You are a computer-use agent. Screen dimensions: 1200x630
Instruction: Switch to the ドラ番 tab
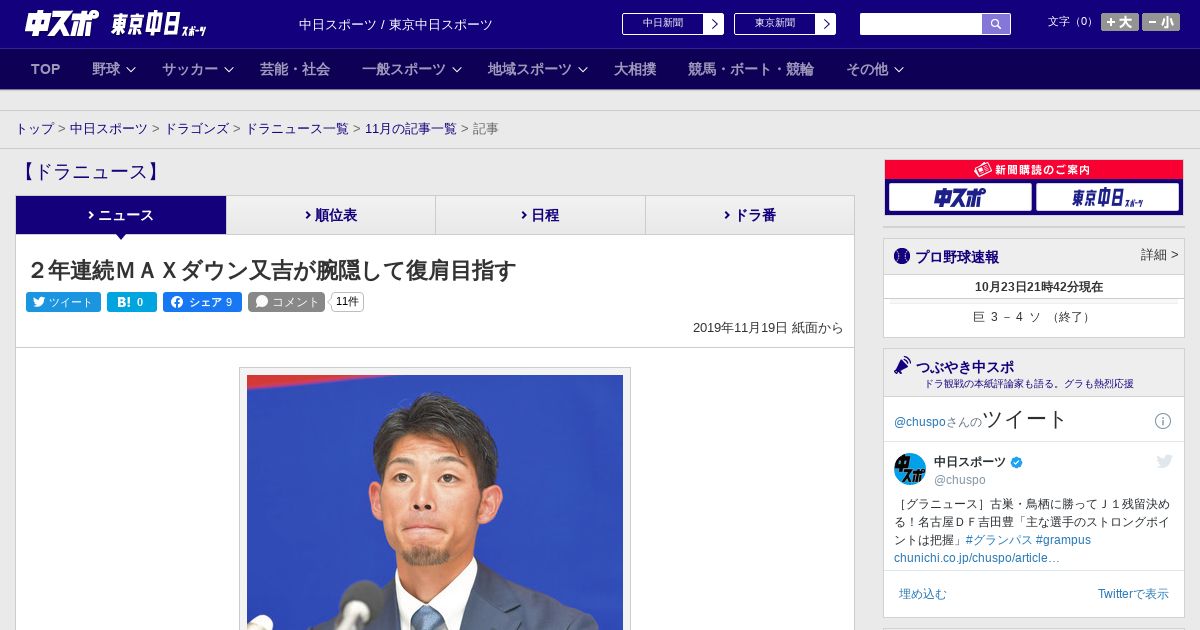750,215
